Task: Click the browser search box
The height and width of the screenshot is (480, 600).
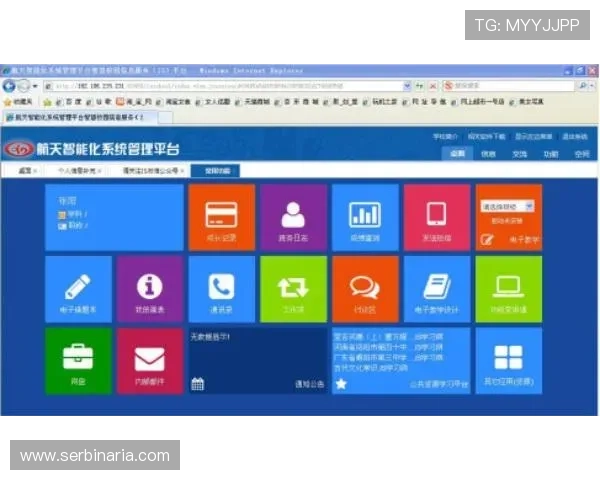Action: pyautogui.click(x=509, y=86)
